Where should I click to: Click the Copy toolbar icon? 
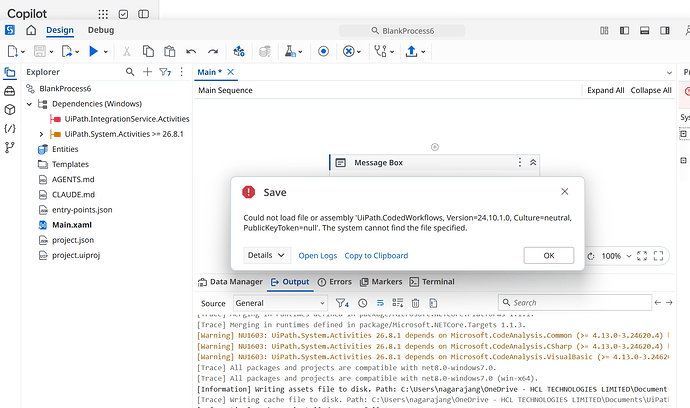click(x=148, y=51)
